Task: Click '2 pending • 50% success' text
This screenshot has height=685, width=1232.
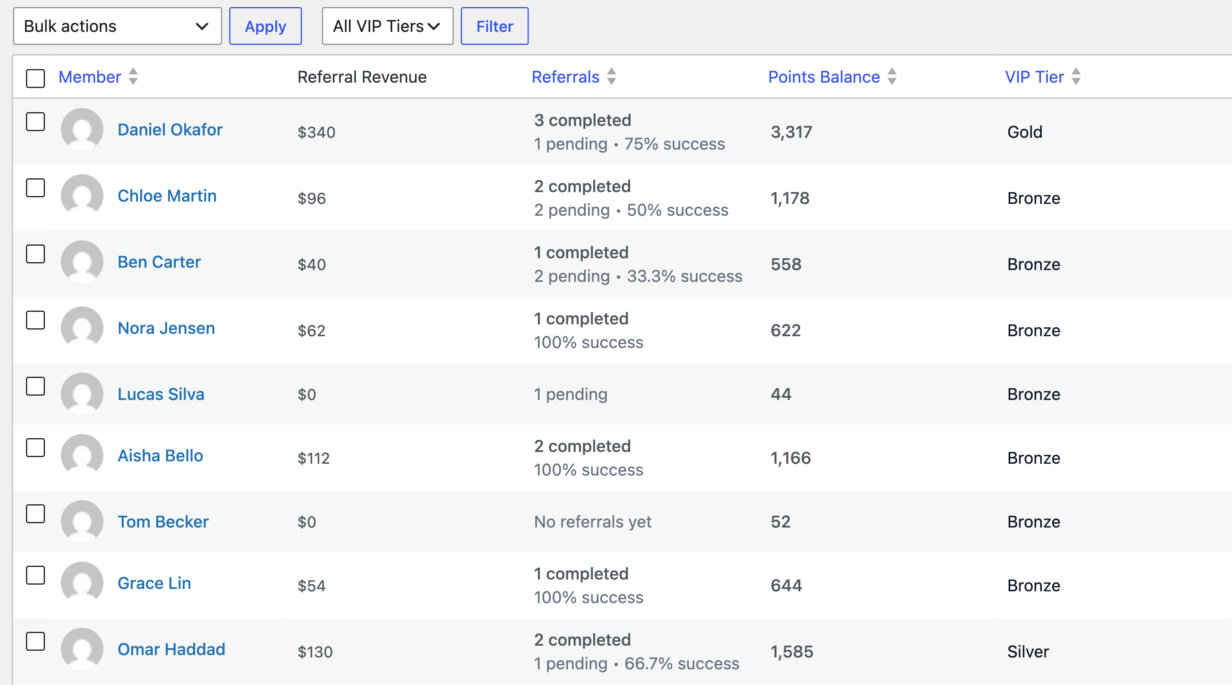Action: coord(631,210)
